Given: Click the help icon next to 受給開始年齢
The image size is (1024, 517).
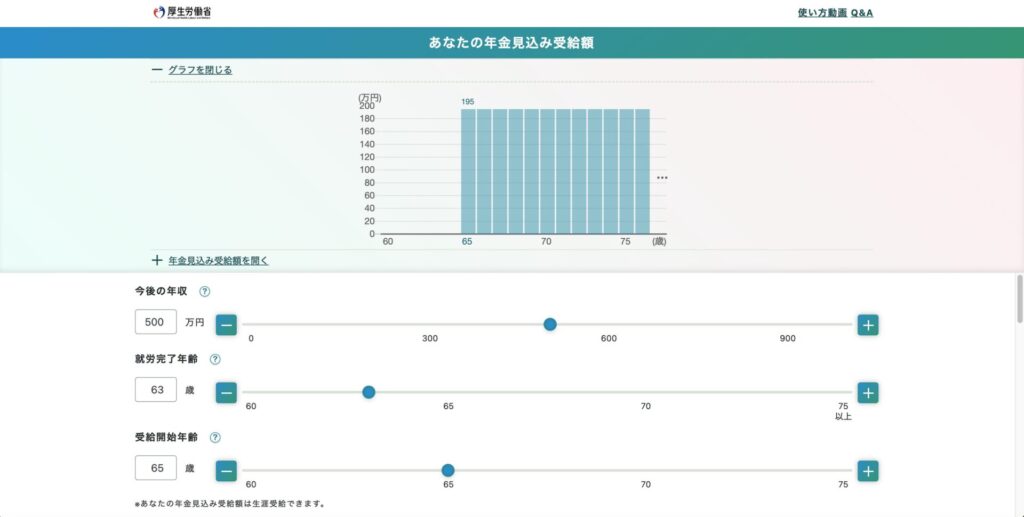Looking at the screenshot, I should point(215,438).
